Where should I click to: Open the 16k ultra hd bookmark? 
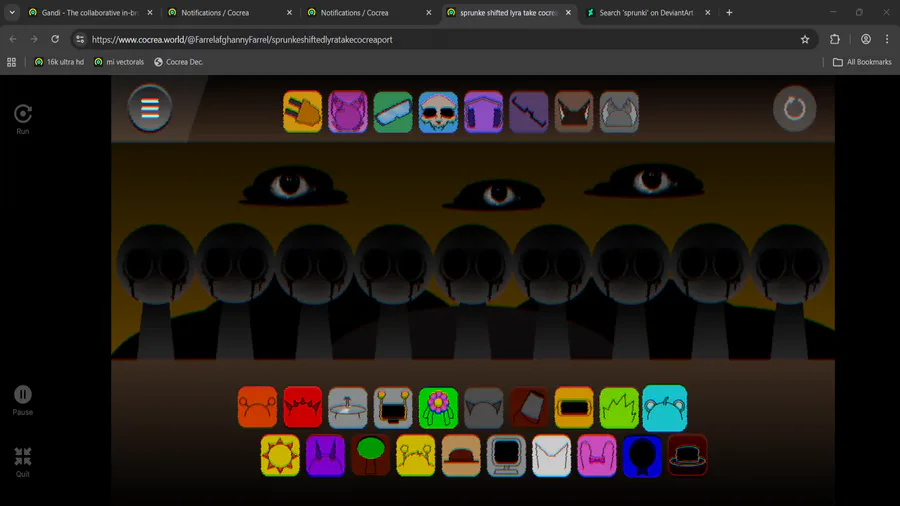[x=59, y=62]
